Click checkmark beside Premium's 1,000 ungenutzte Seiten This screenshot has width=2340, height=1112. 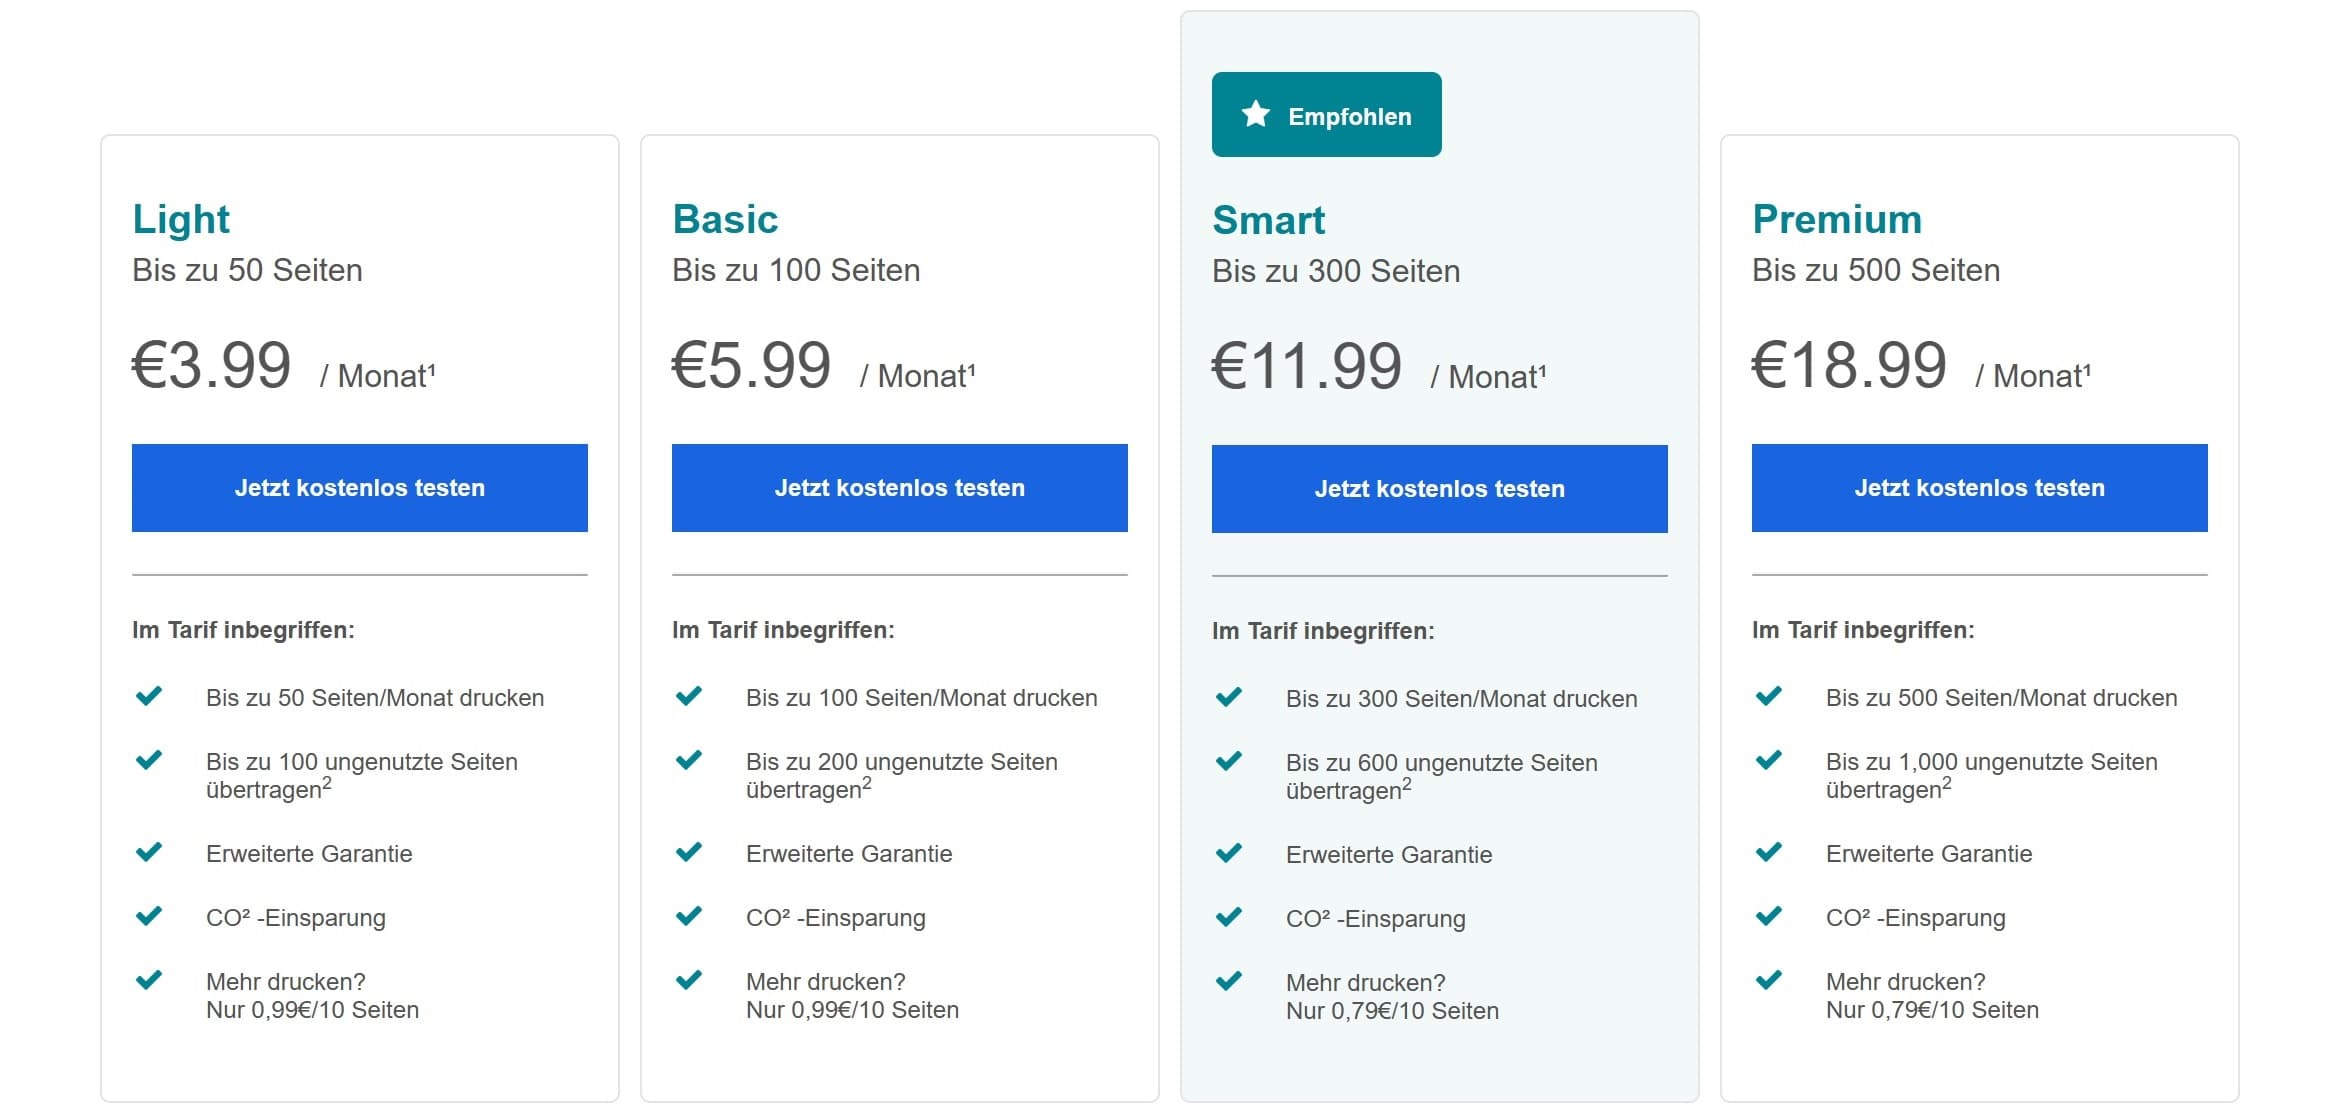pyautogui.click(x=1769, y=760)
